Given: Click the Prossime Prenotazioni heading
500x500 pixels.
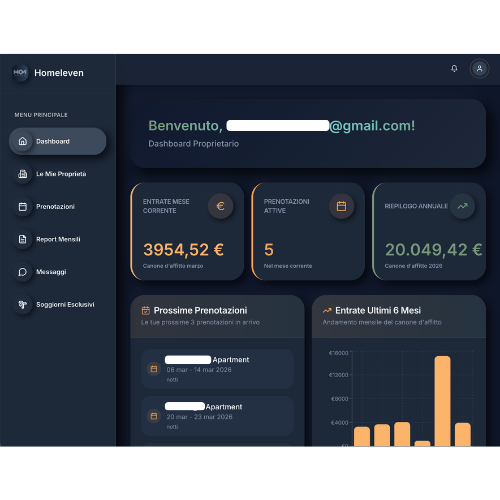Looking at the screenshot, I should (x=200, y=311).
